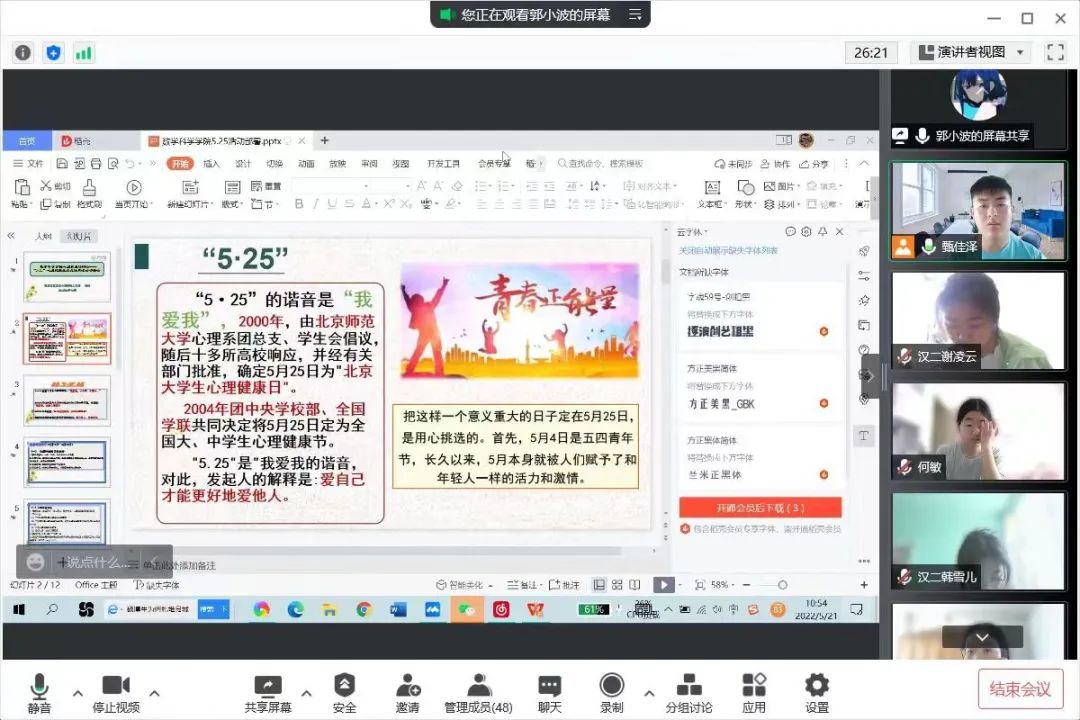Expand audio options arrow beside 静音
Viewport: 1080px width, 720px height.
(77, 692)
